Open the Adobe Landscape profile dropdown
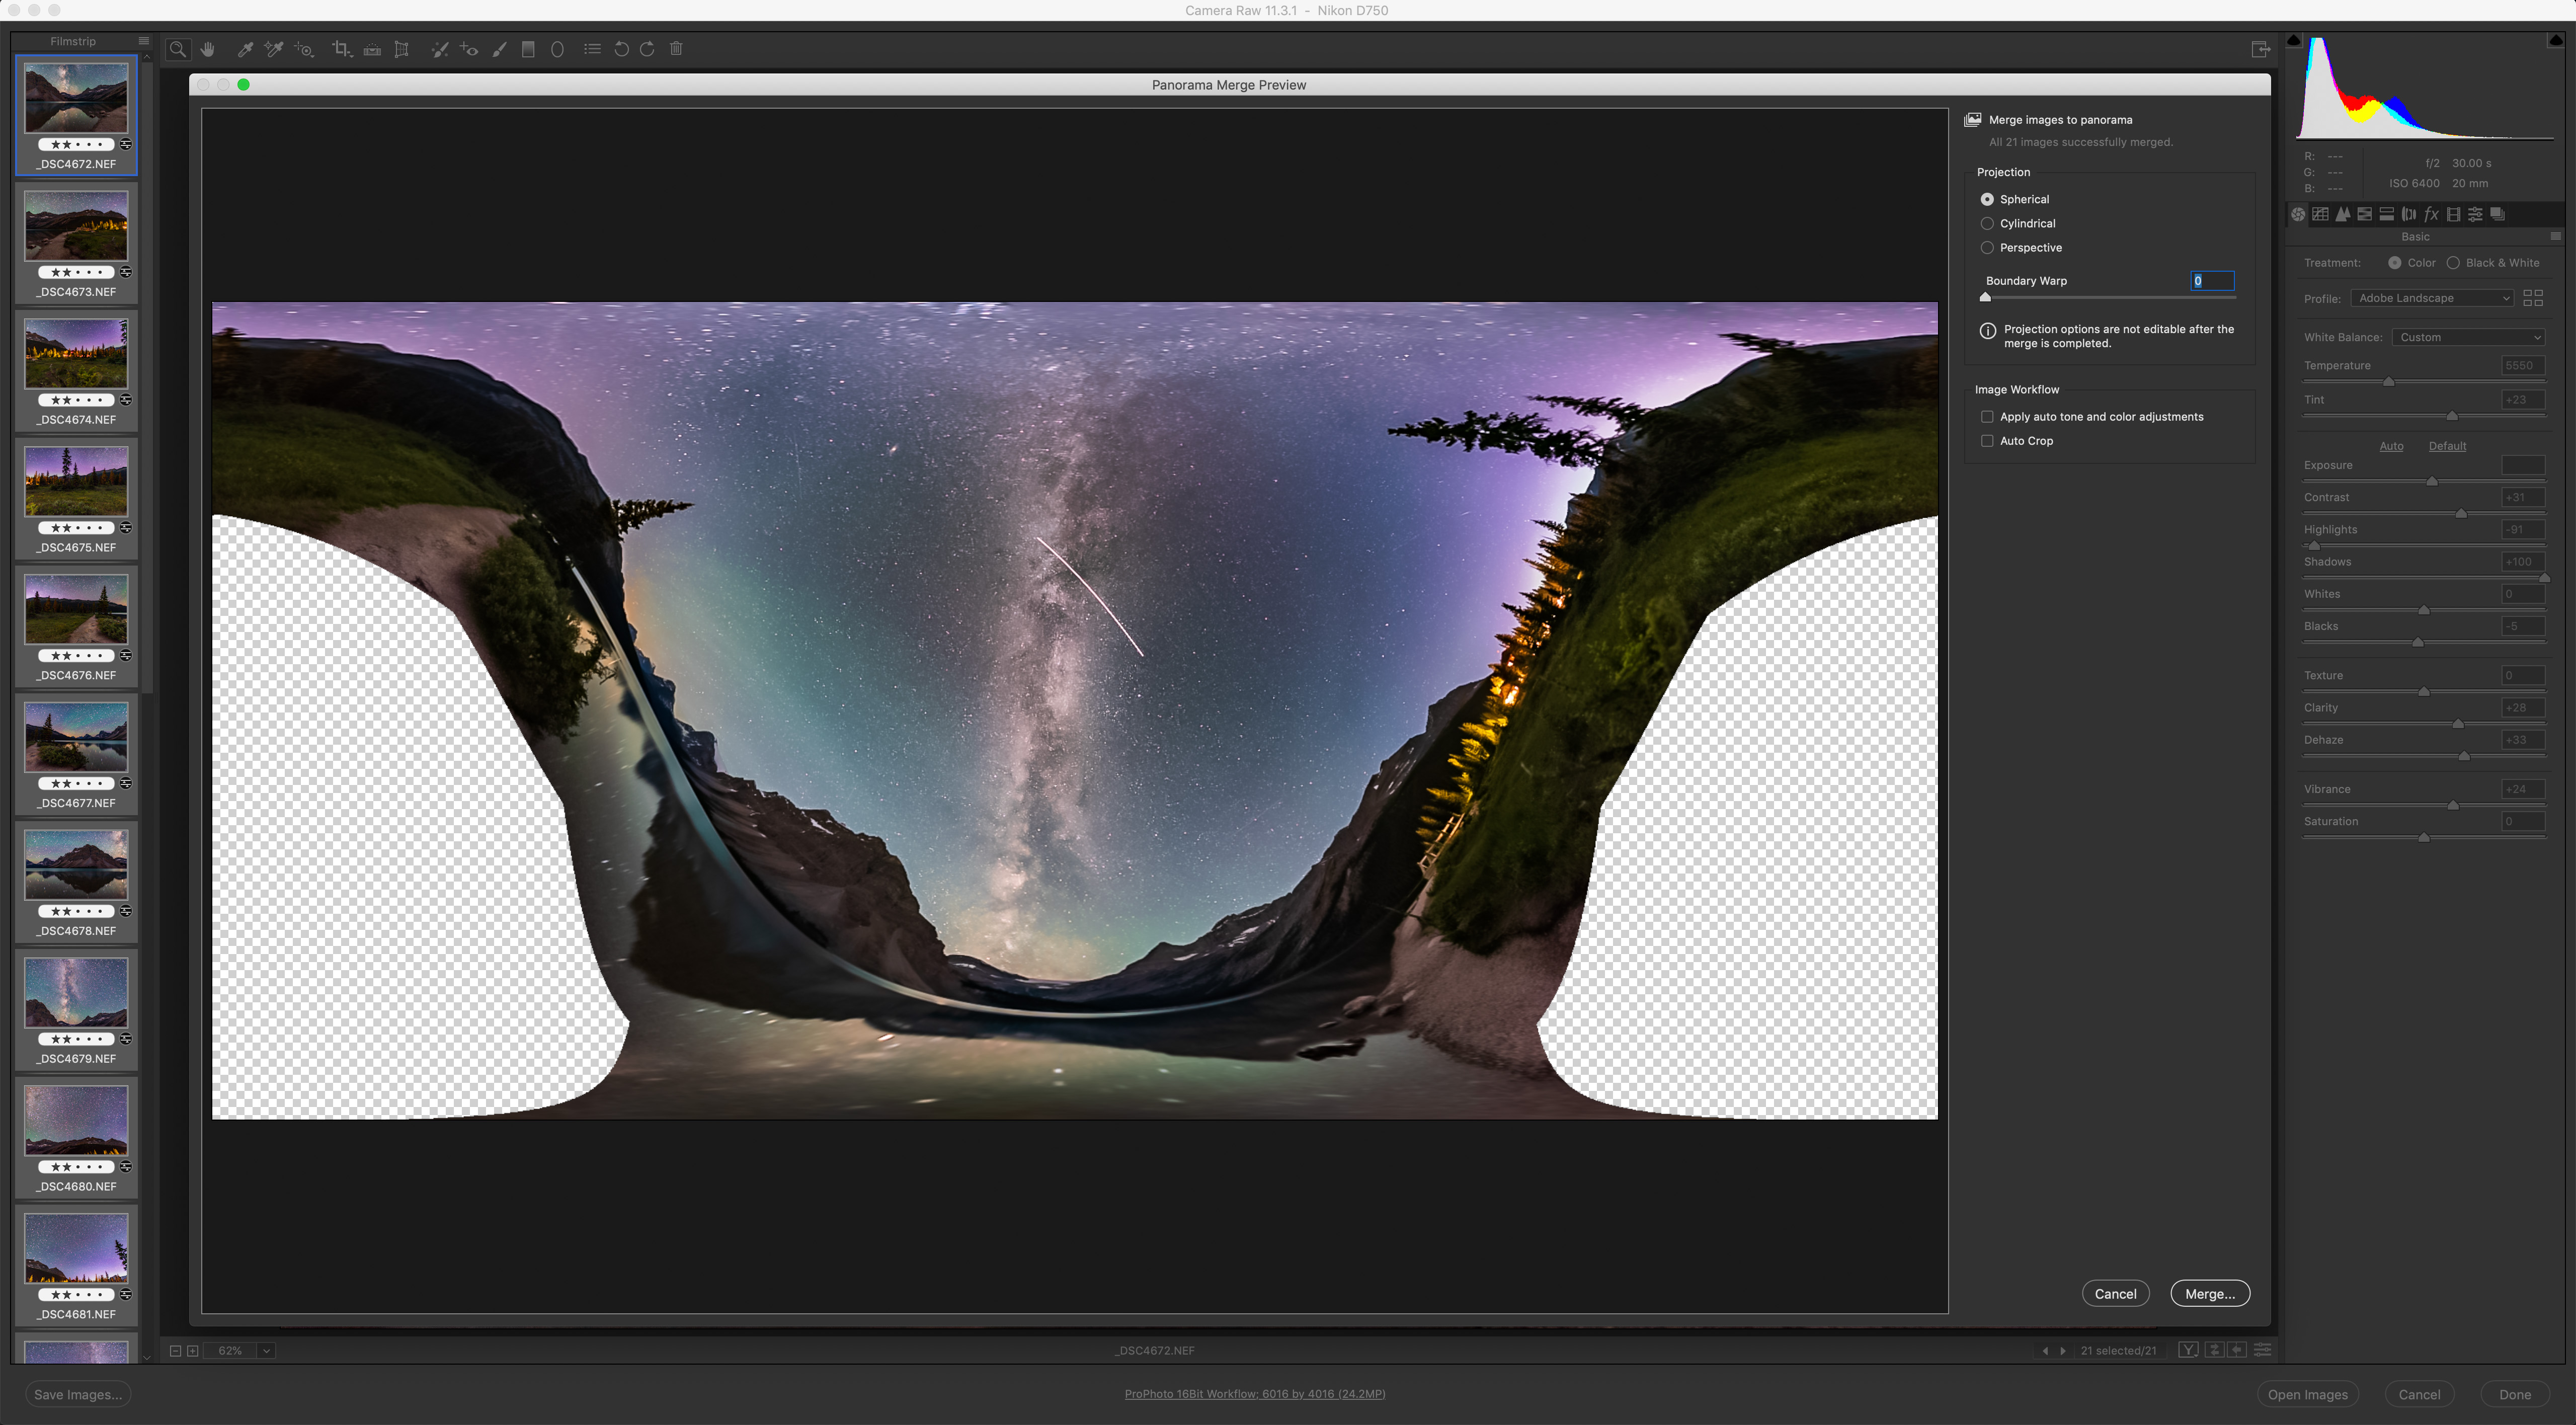2576x1425 pixels. 2431,298
